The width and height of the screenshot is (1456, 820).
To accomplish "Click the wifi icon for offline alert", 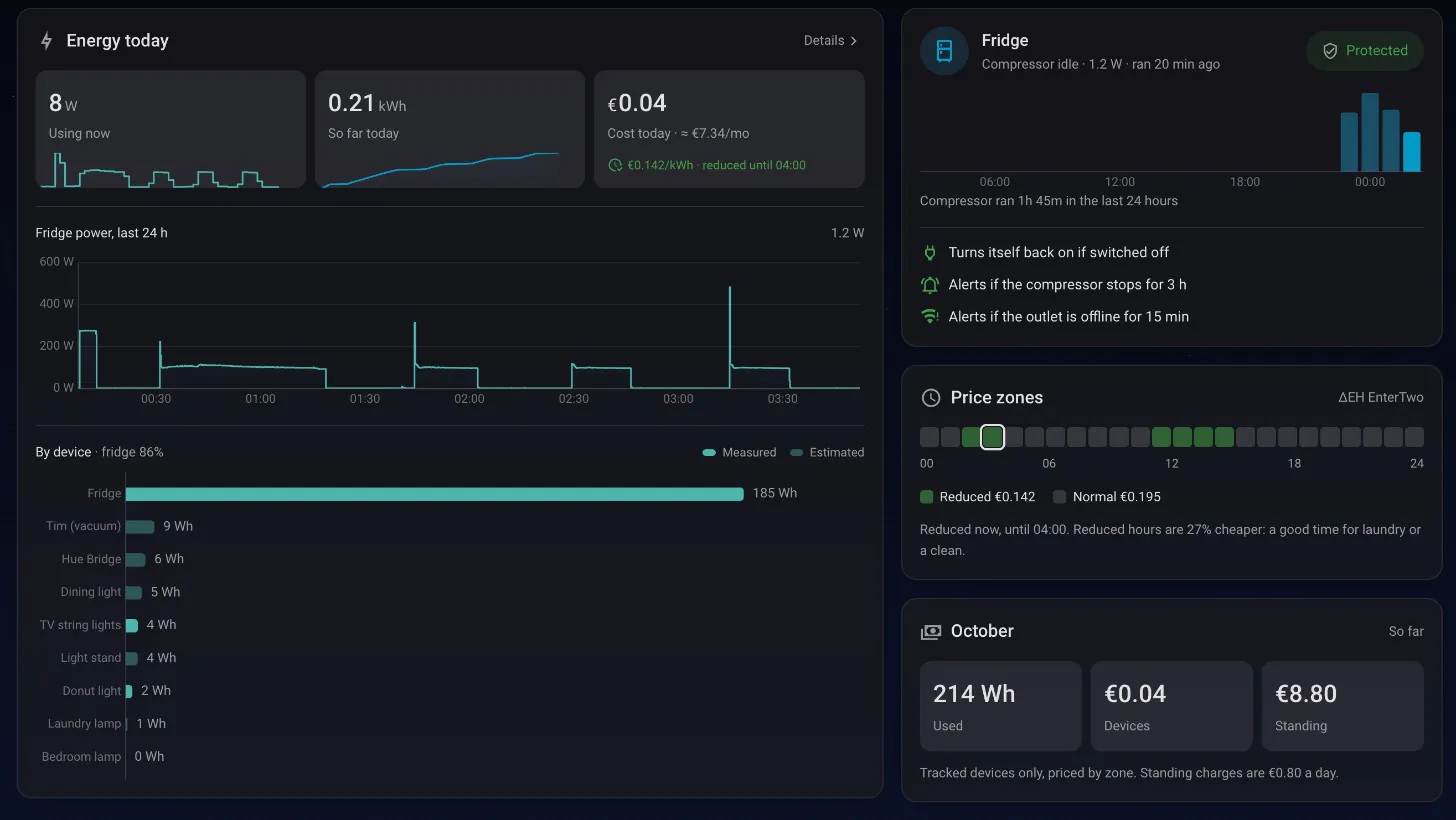I will tap(930, 317).
